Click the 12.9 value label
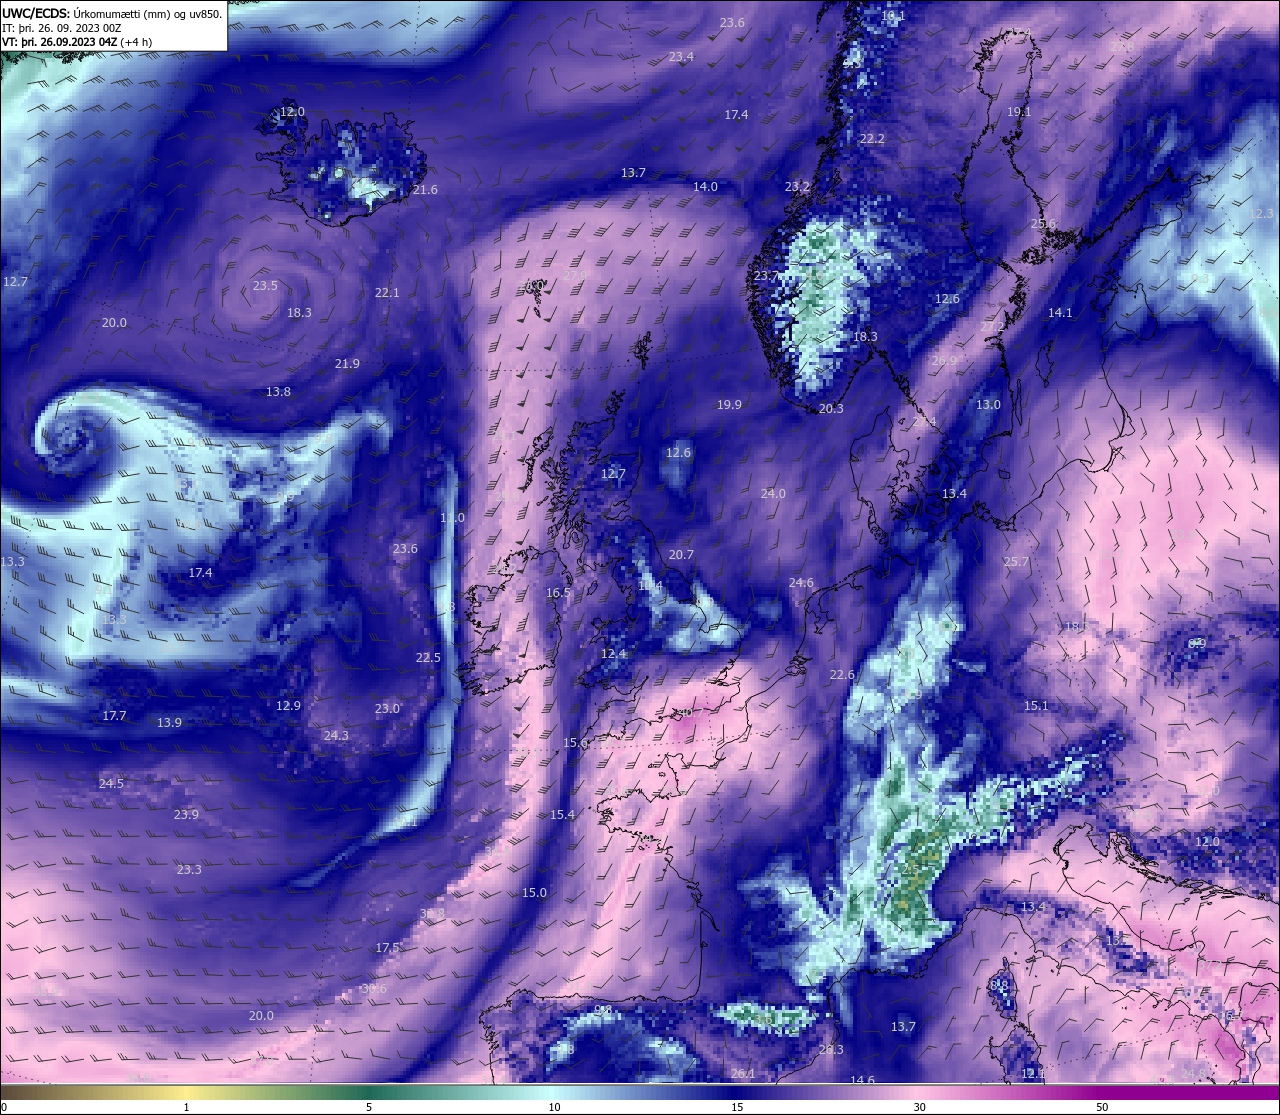This screenshot has height=1115, width=1280. (x=288, y=706)
